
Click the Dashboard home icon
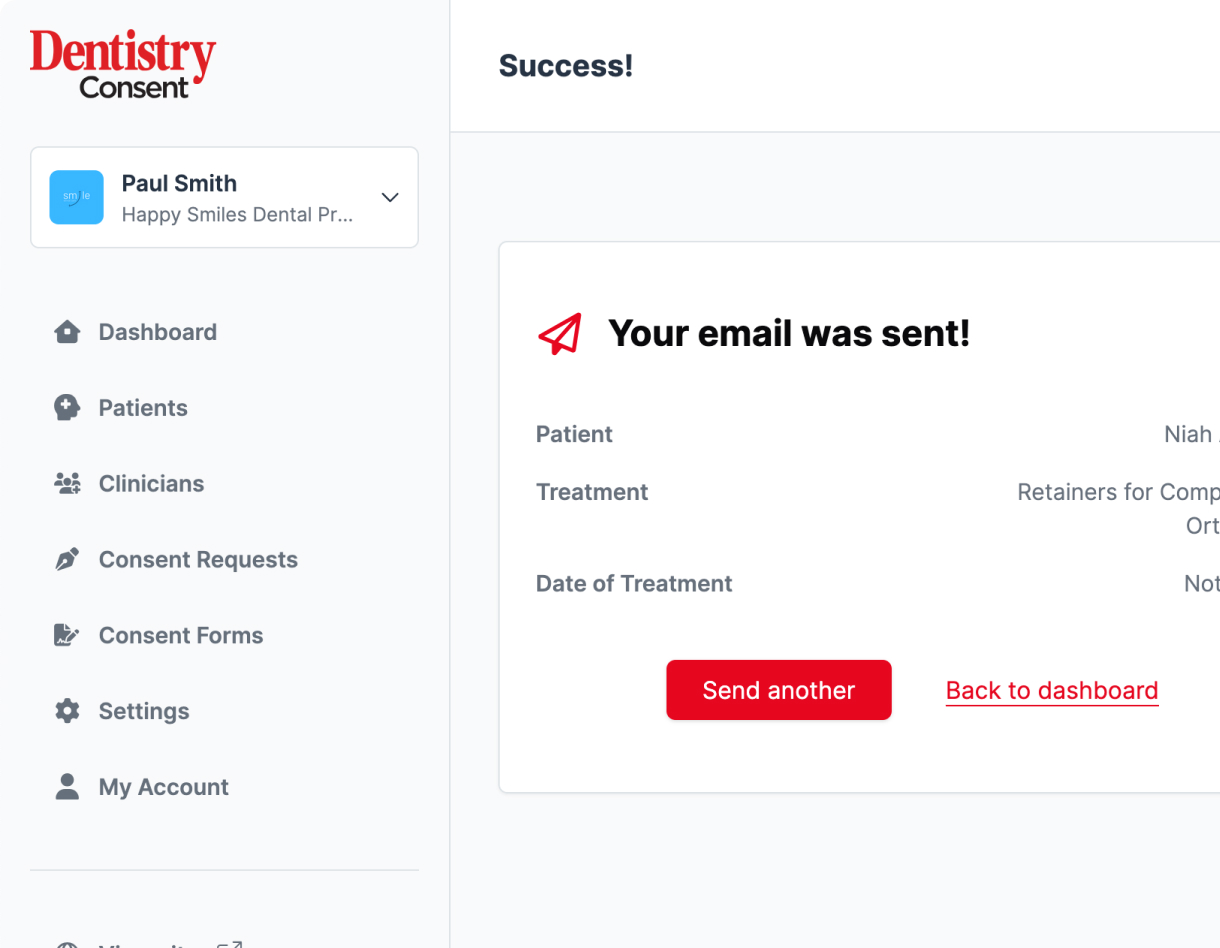coord(67,332)
